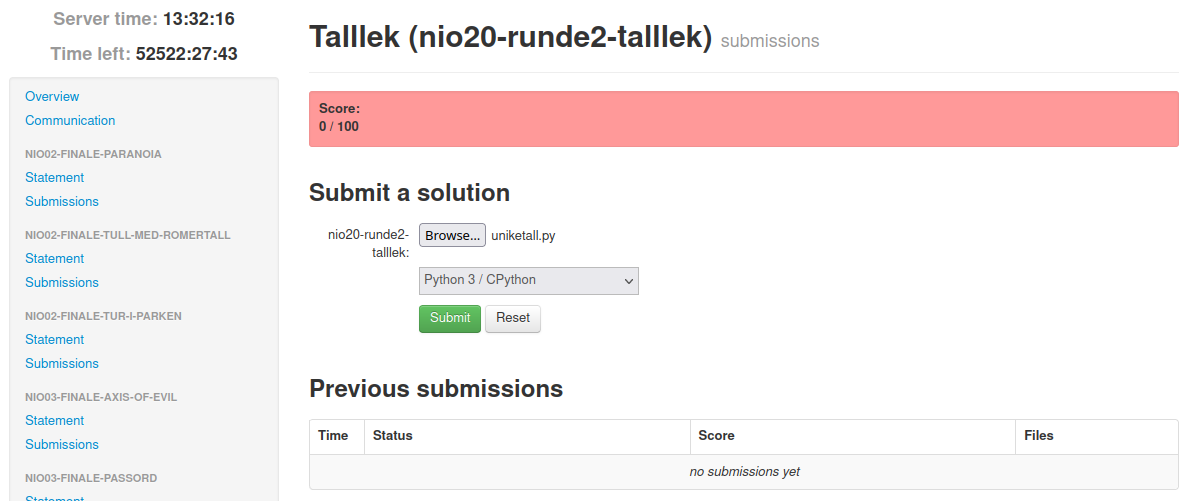
Task: Click the Time column header
Action: pos(333,436)
